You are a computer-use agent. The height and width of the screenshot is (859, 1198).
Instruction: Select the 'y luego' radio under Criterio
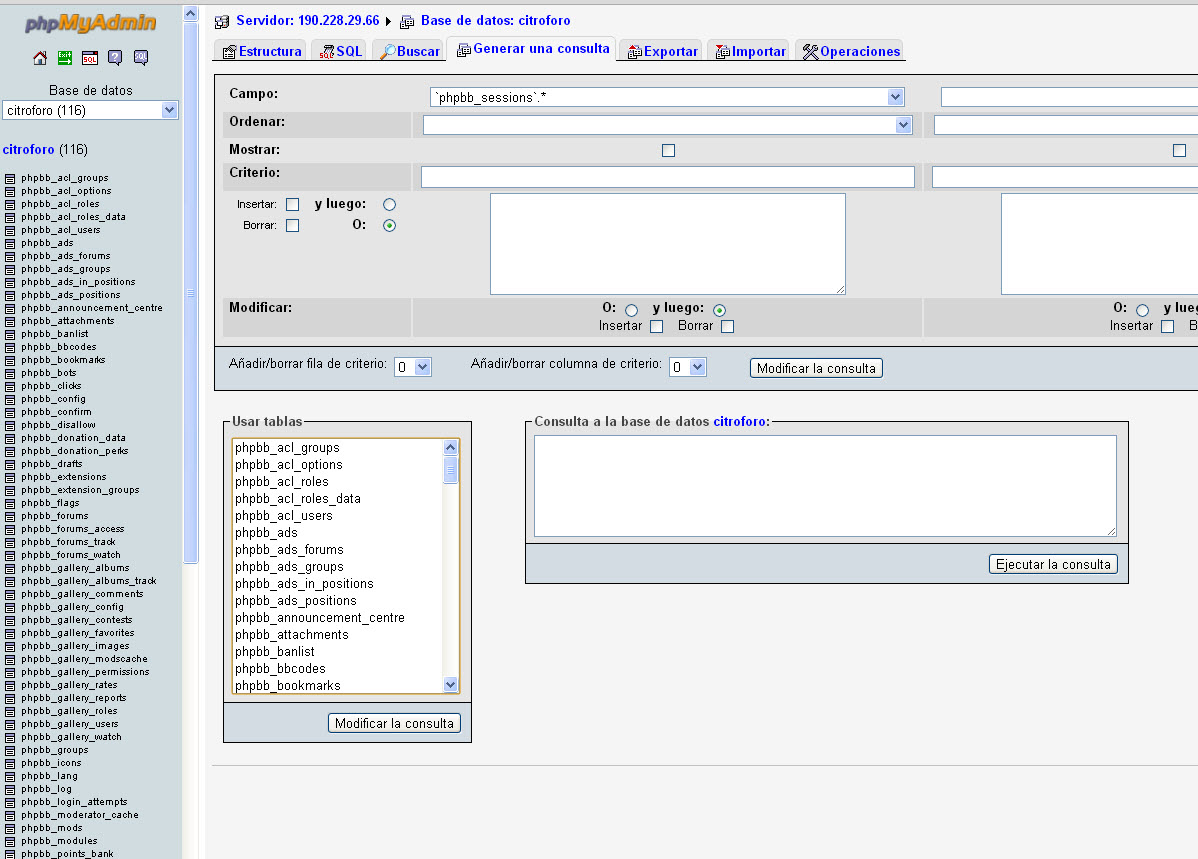[x=389, y=204]
